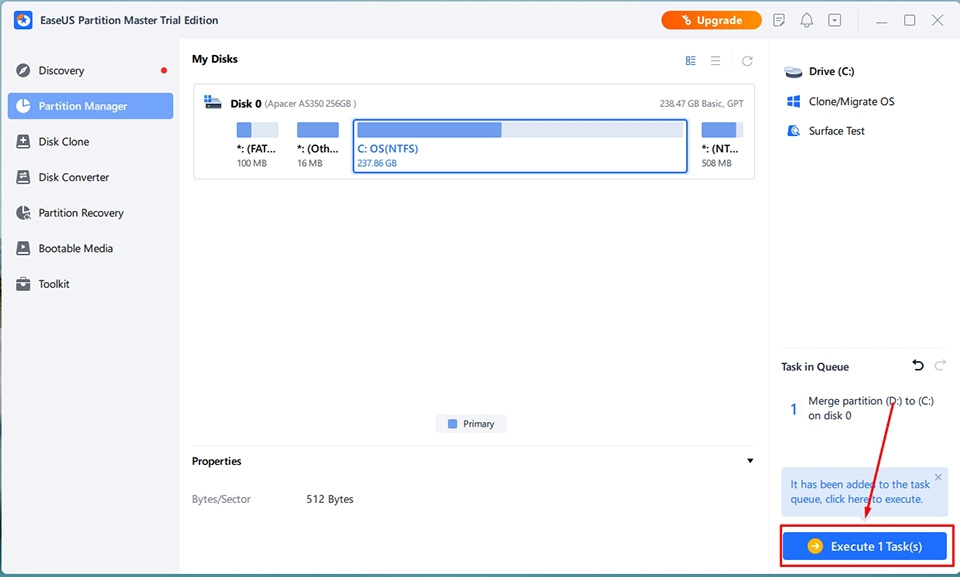The image size is (960, 577).
Task: Select the 508 MB NTFS partition
Action: [x=722, y=146]
